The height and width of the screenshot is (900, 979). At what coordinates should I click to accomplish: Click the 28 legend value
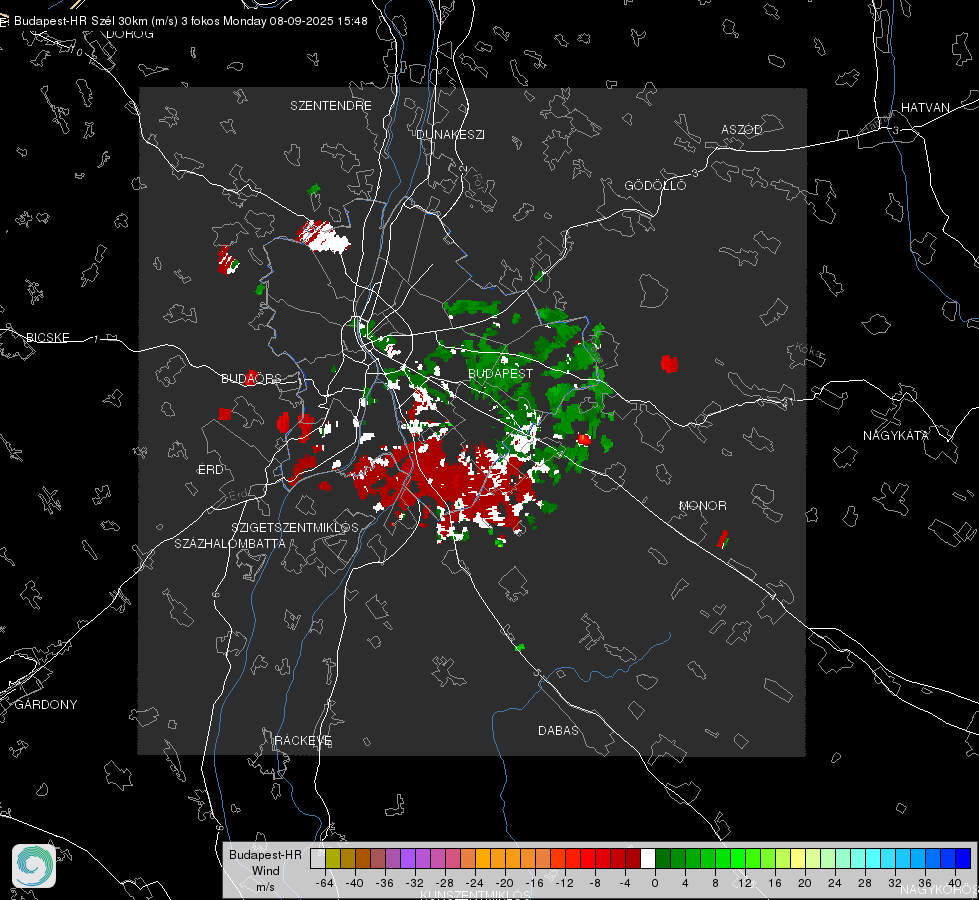(x=864, y=883)
